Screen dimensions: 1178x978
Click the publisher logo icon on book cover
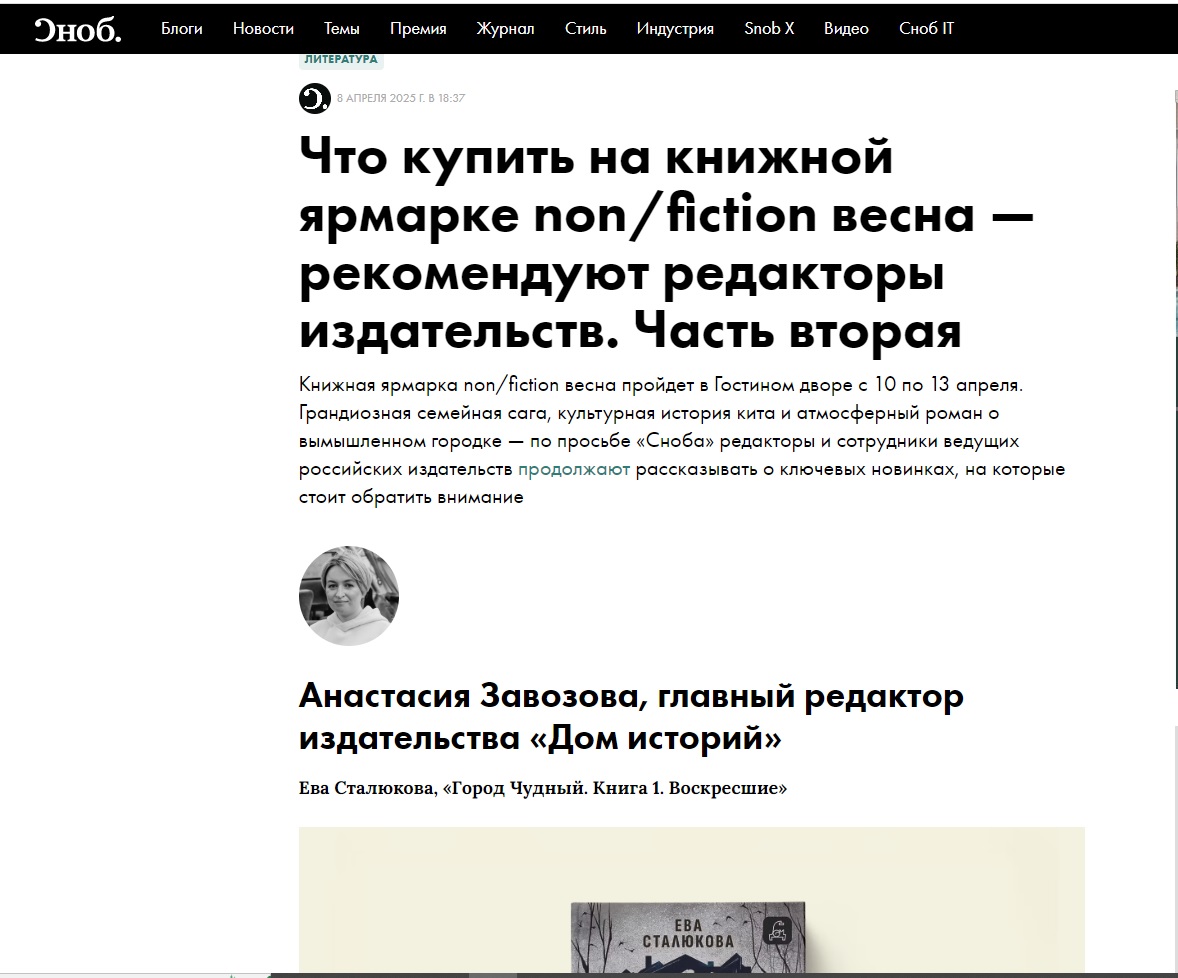pyautogui.click(x=777, y=930)
